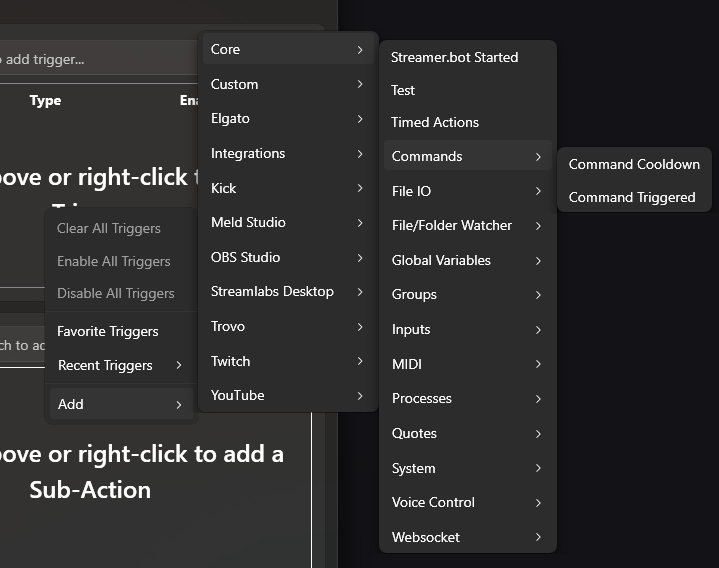Click Favorite Triggers in the context menu
Image resolution: width=719 pixels, height=568 pixels.
coord(108,331)
